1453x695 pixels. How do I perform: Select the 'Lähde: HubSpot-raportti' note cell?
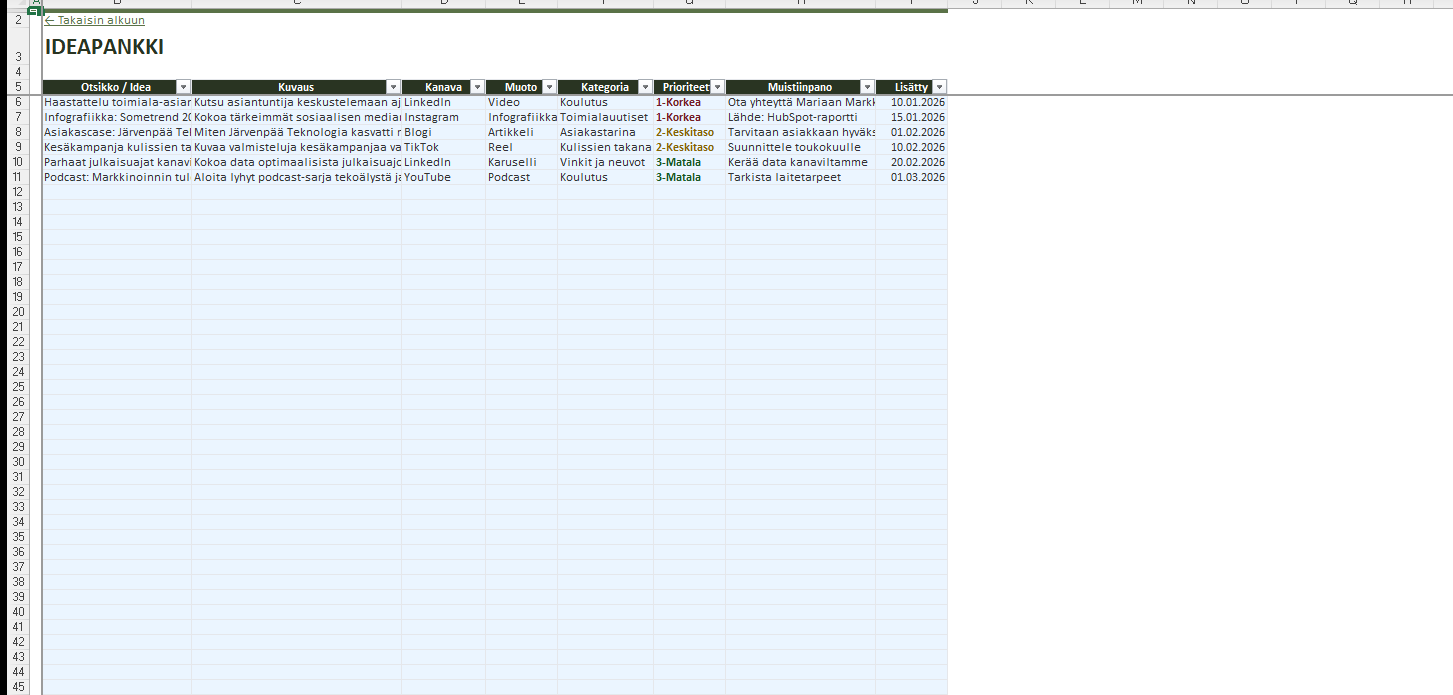click(800, 117)
